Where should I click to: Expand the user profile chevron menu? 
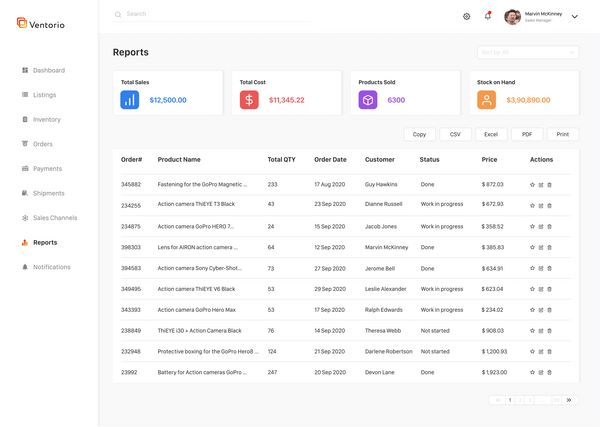point(574,17)
